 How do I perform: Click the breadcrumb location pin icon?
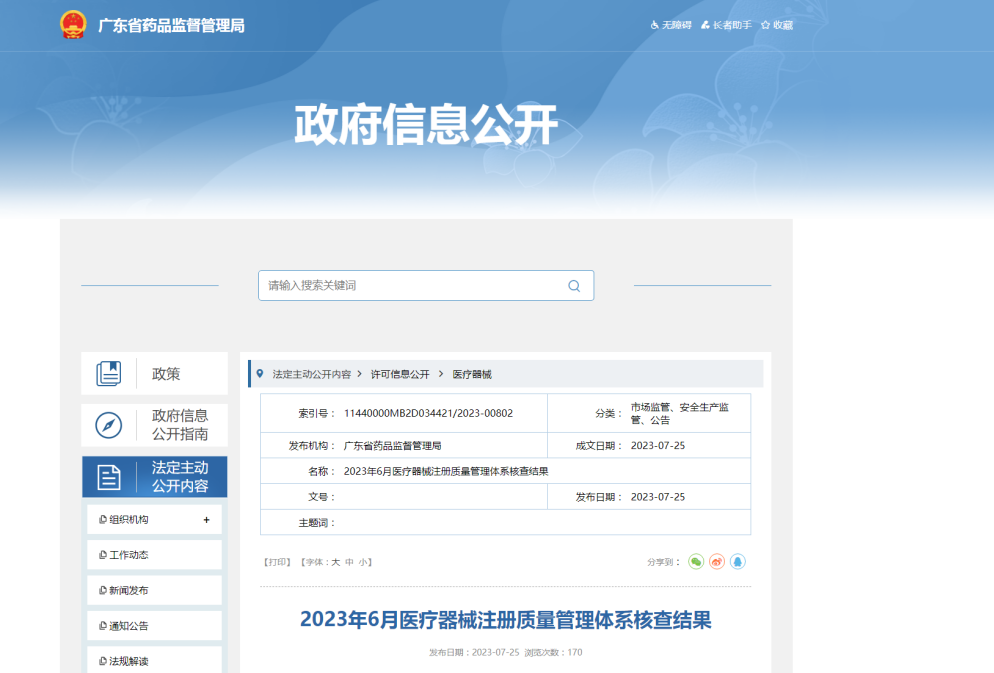[x=260, y=374]
